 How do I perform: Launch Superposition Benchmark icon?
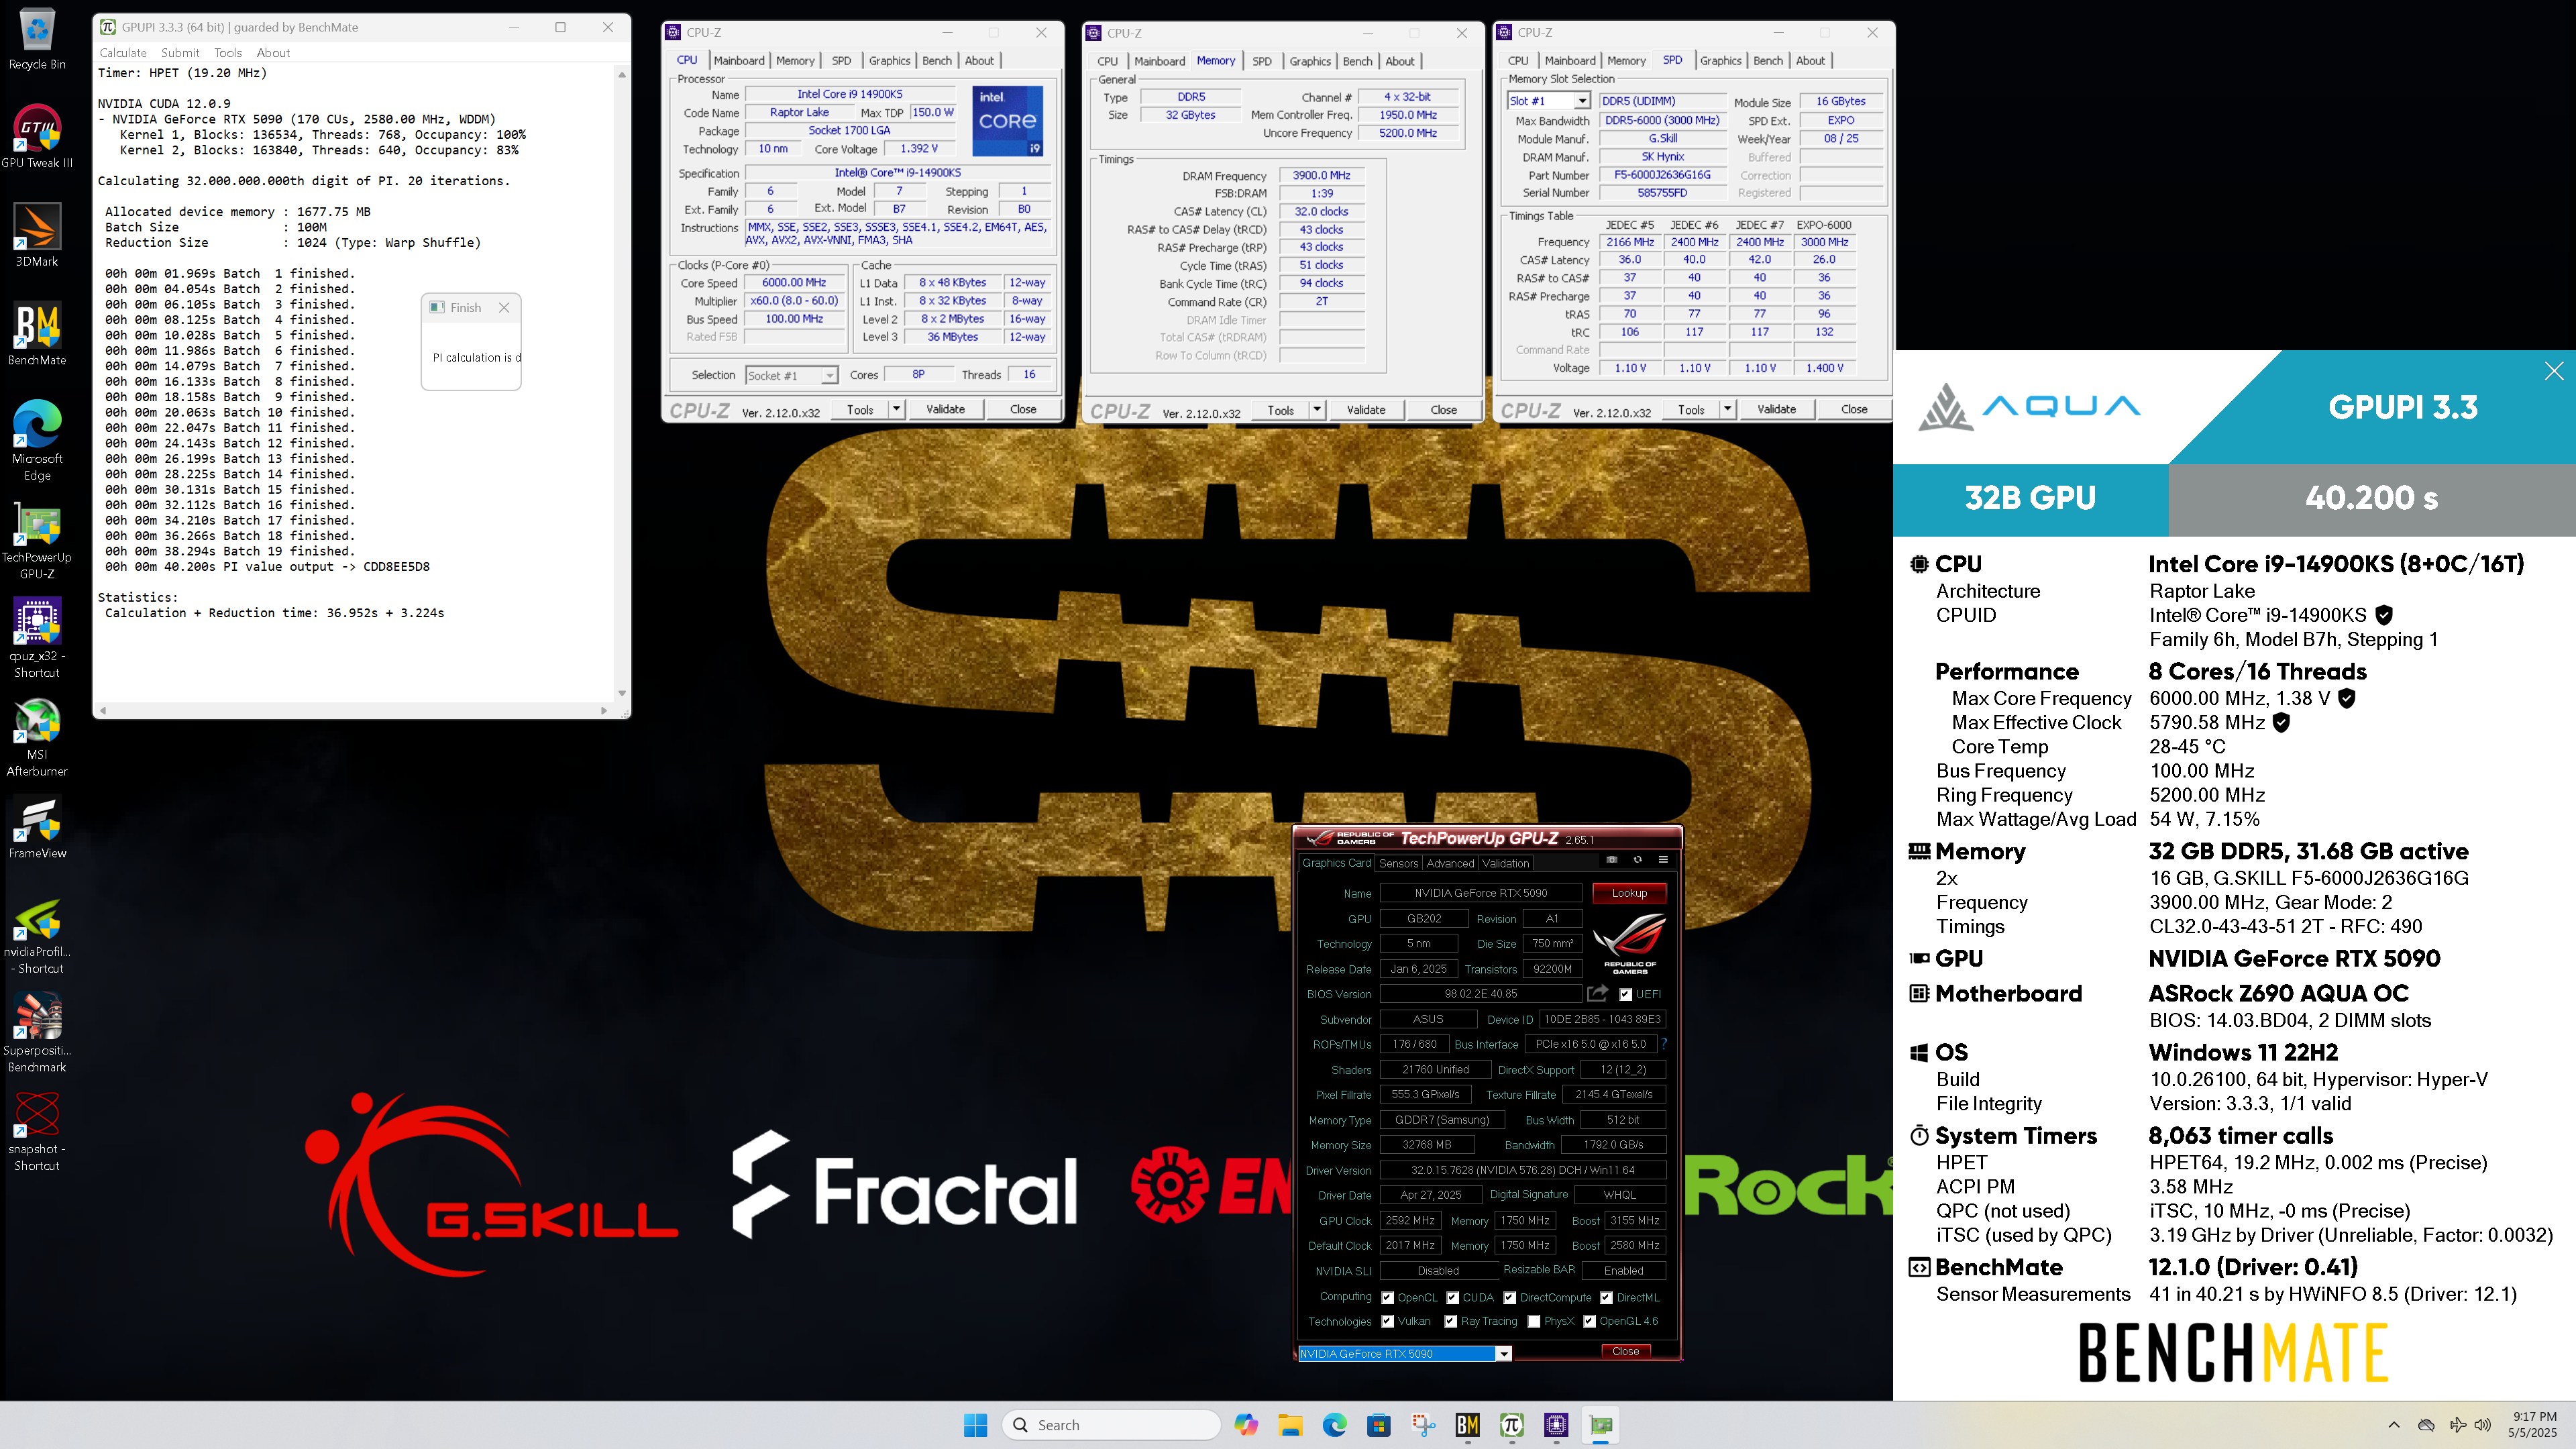[37, 1032]
